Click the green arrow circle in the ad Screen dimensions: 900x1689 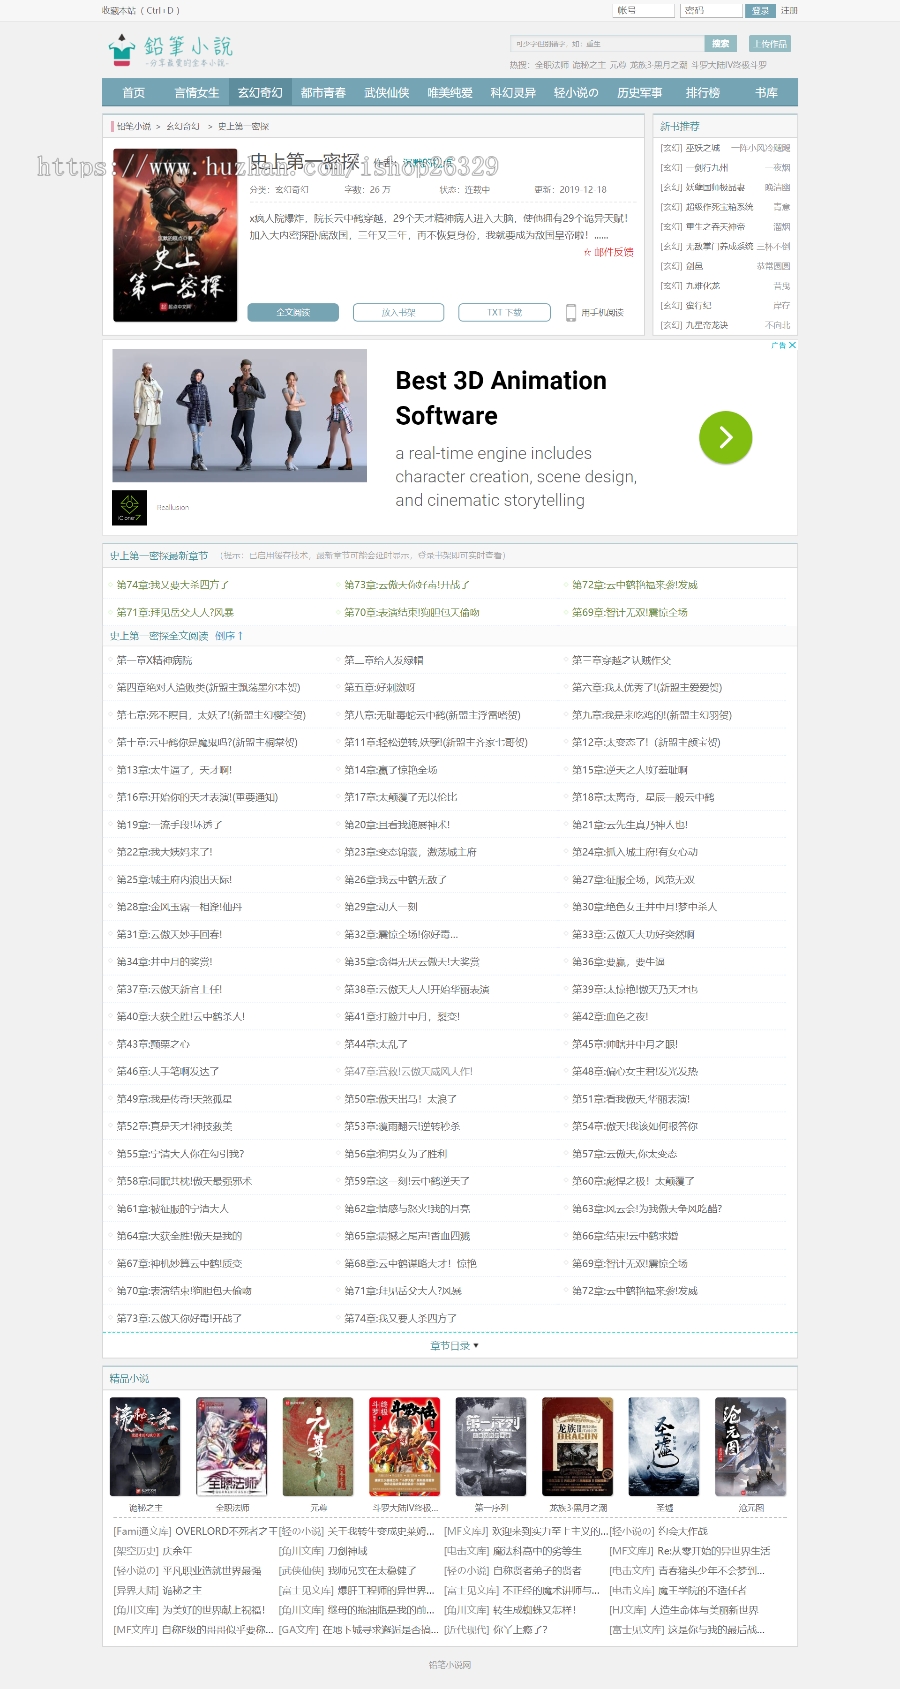[x=725, y=438]
